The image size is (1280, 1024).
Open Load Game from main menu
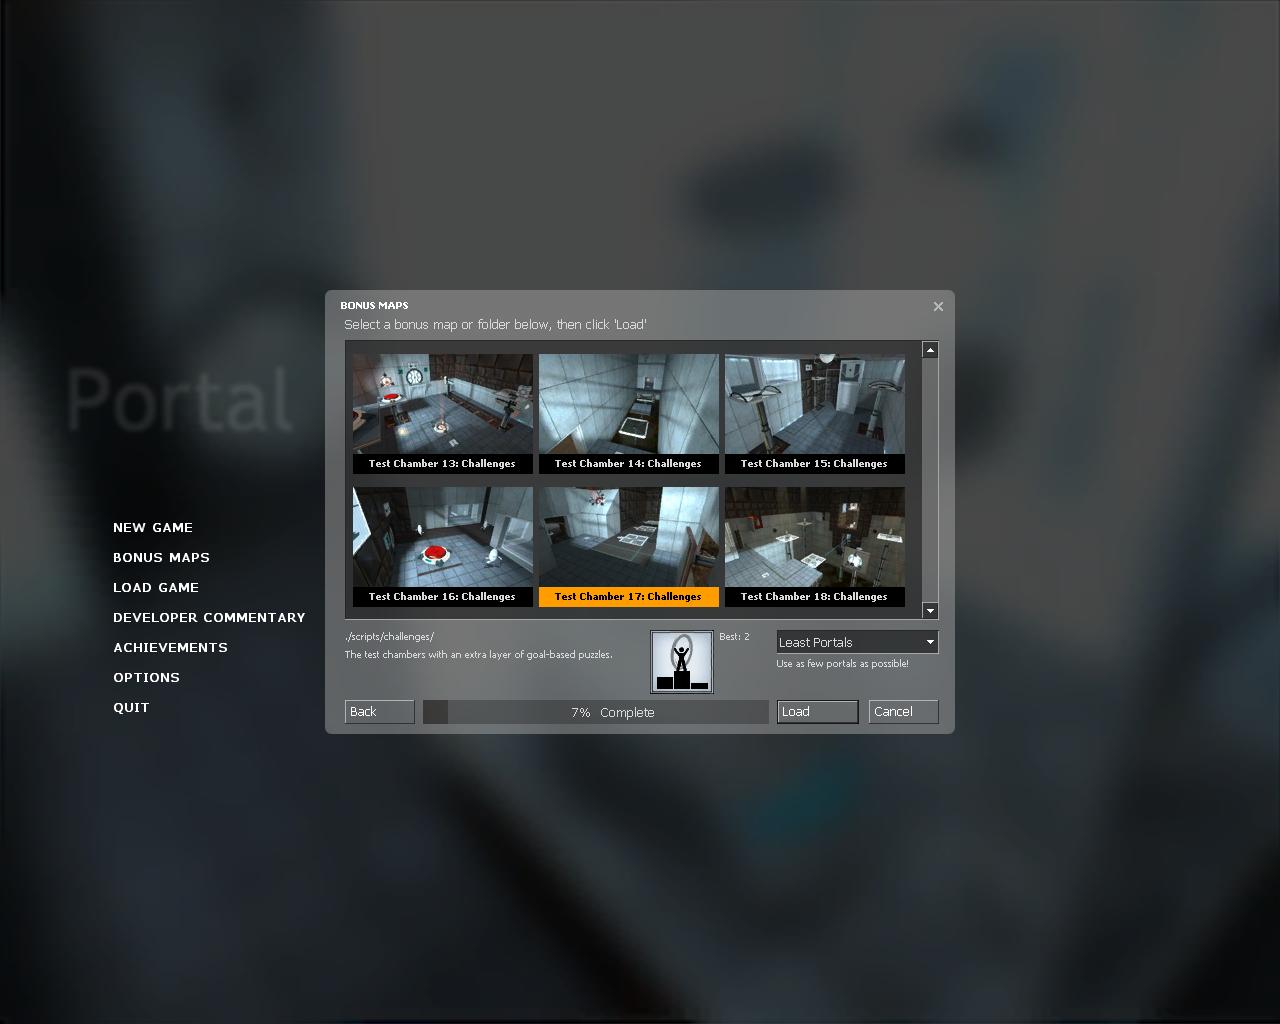click(156, 588)
